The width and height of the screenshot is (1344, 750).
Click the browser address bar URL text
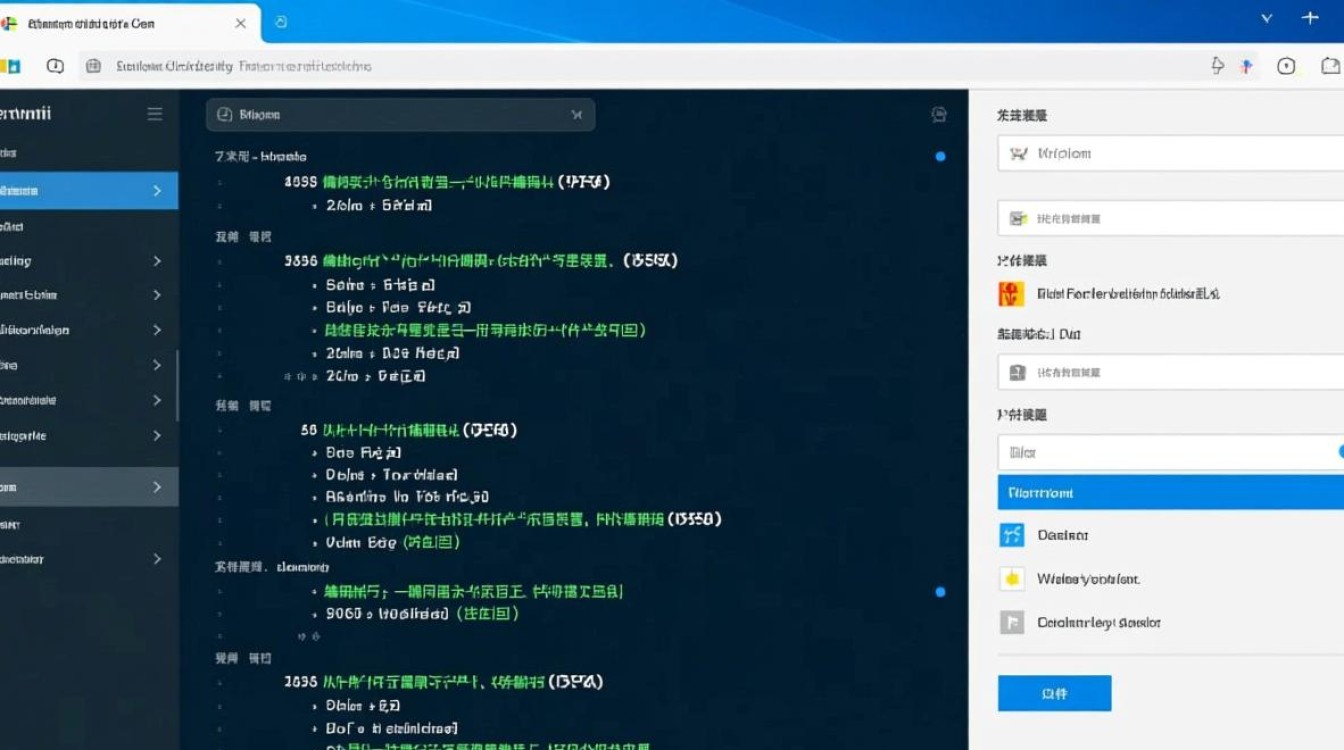coord(244,66)
